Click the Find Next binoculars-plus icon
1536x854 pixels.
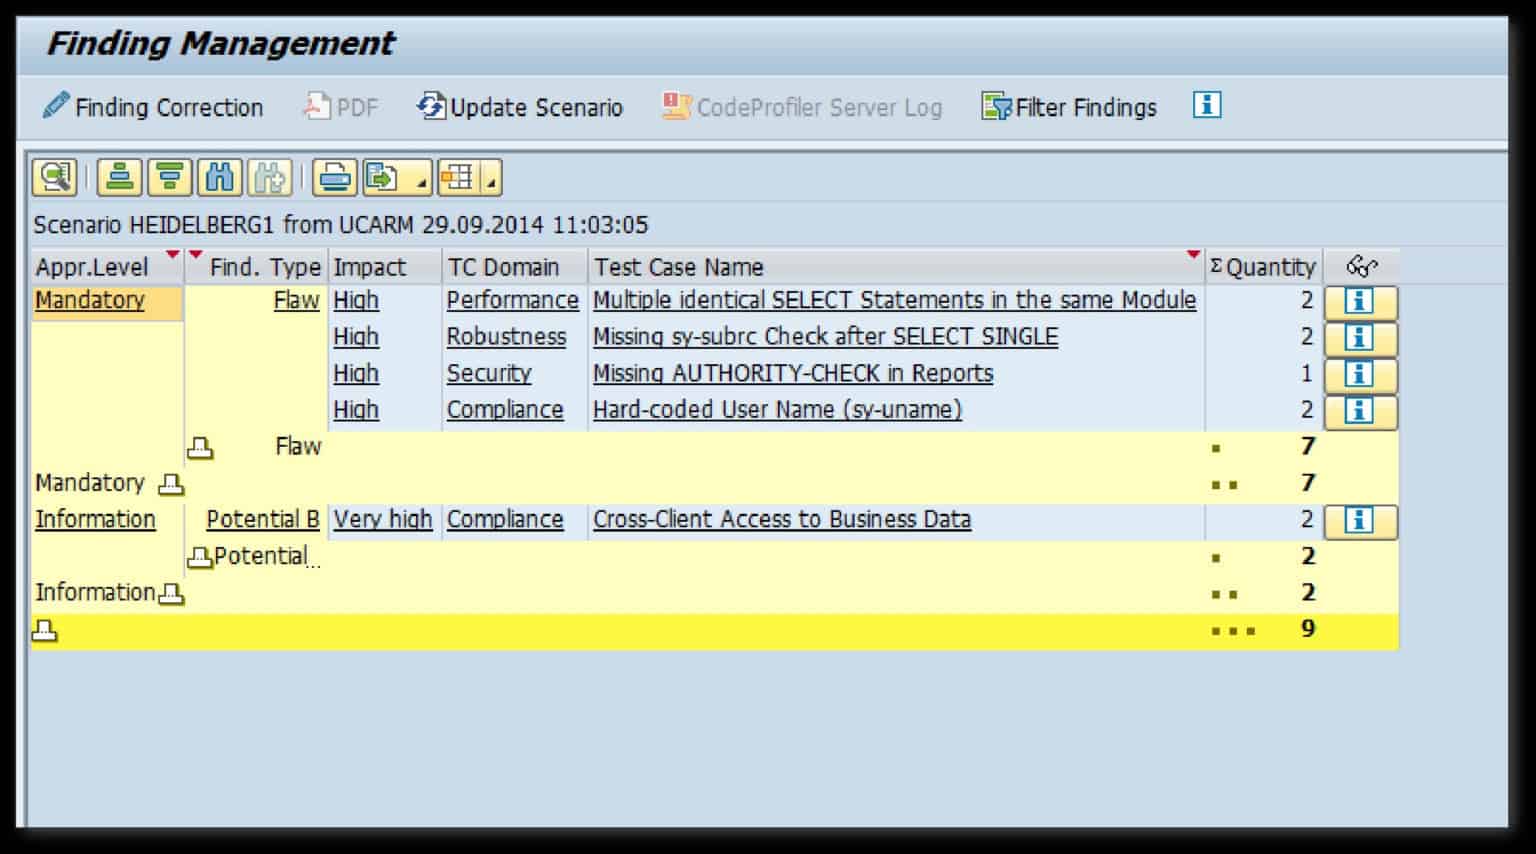268,178
